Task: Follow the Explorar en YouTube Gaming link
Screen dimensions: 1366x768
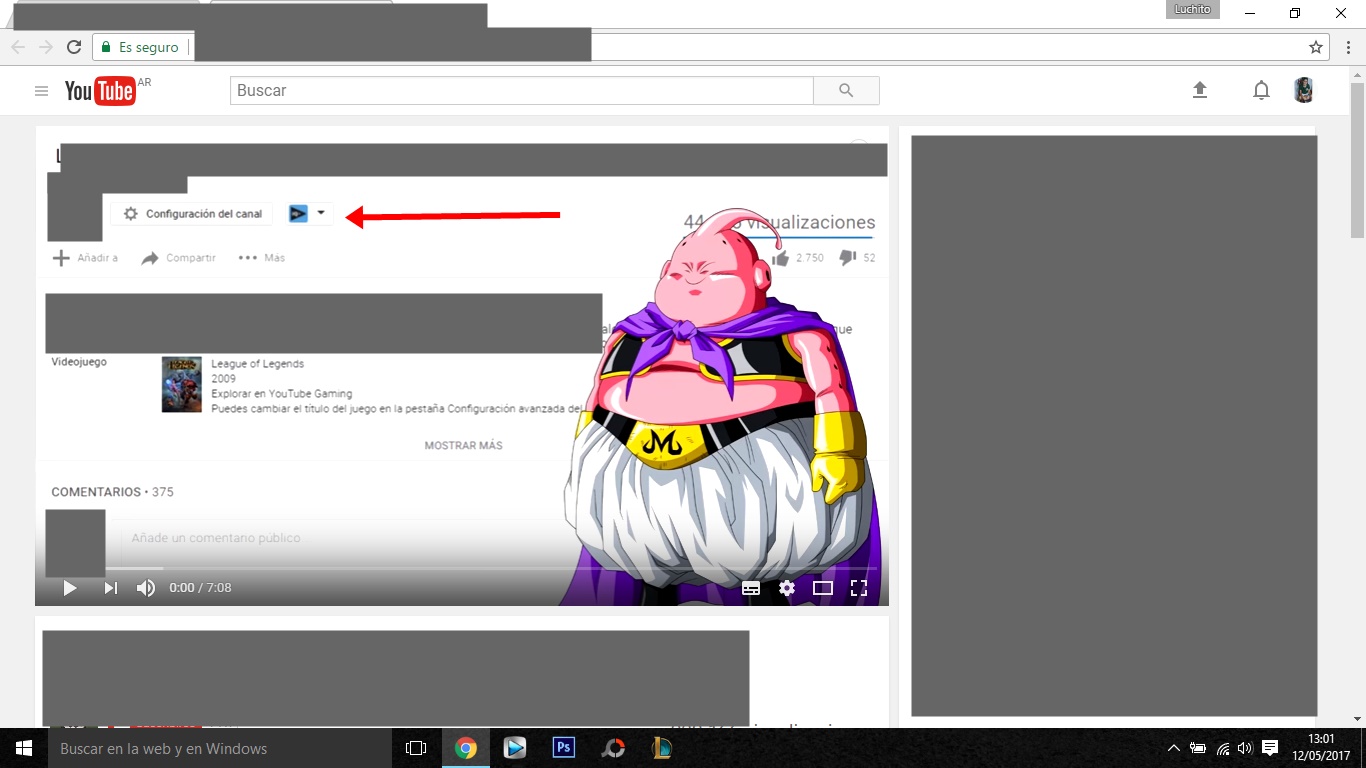Action: (282, 394)
